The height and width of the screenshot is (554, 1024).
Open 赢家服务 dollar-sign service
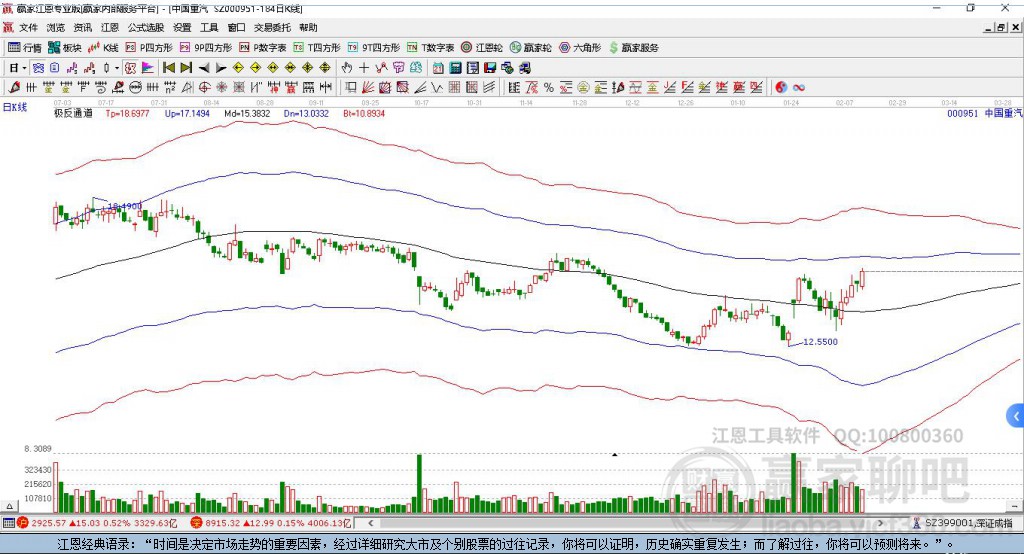[633, 48]
